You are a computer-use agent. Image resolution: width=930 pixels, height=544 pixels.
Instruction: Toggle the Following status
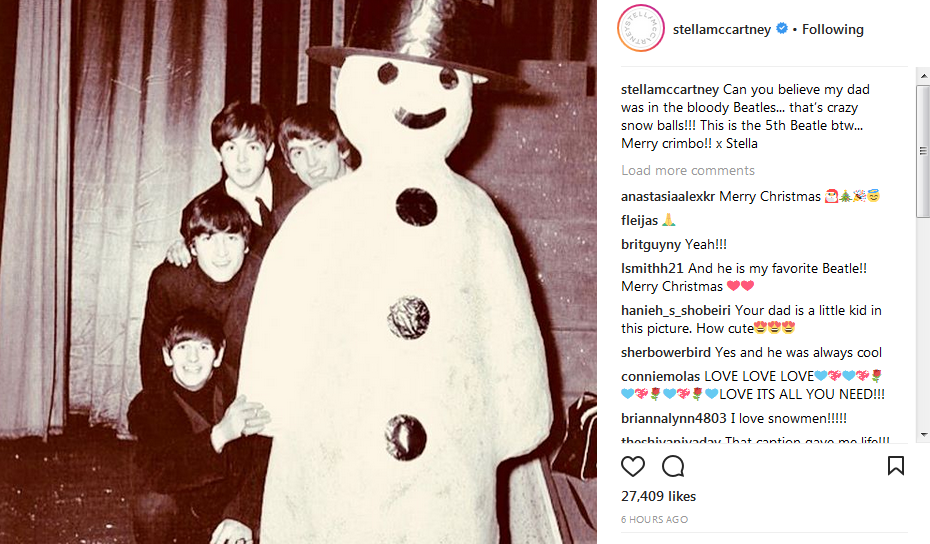(x=833, y=29)
